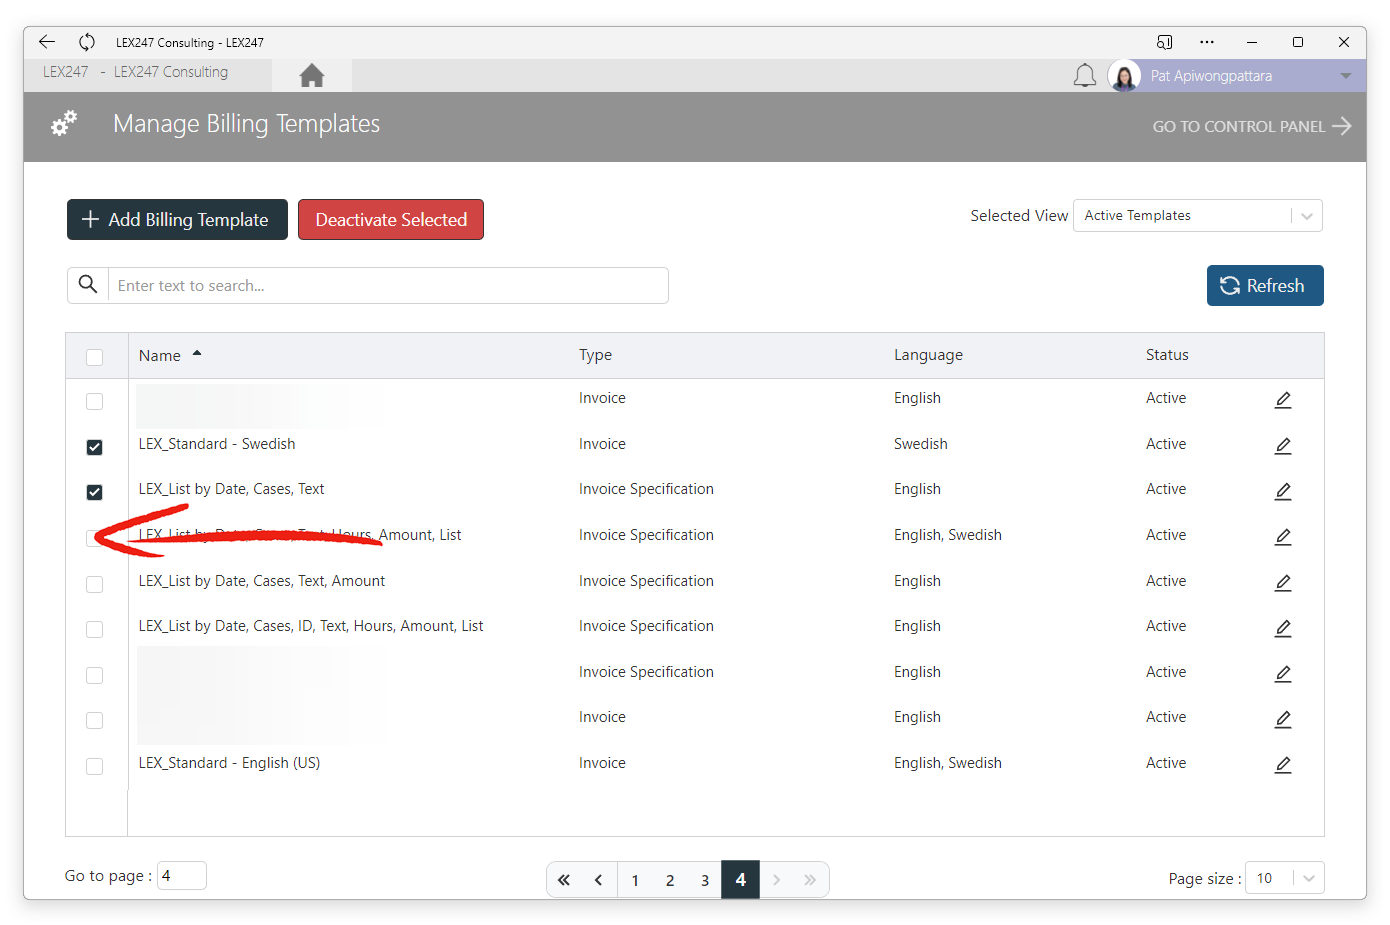1390x925 pixels.
Task: Go back using the back arrow
Action: pyautogui.click(x=47, y=42)
